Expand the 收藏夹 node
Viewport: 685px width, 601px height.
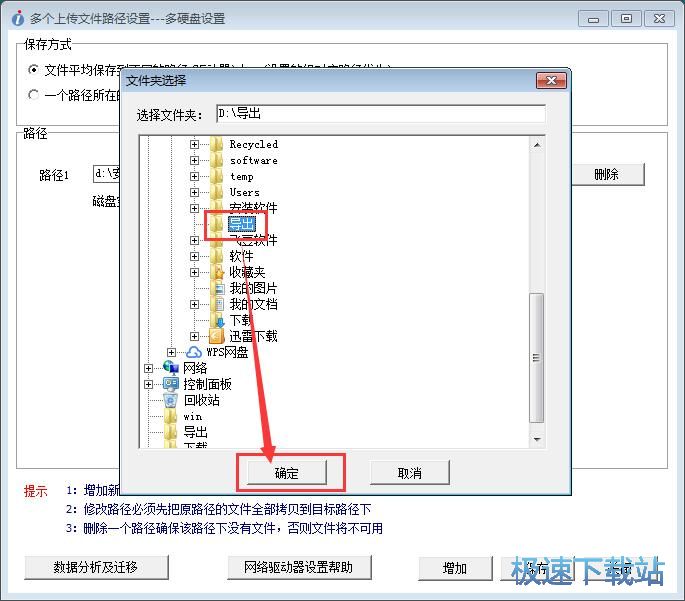click(x=194, y=273)
